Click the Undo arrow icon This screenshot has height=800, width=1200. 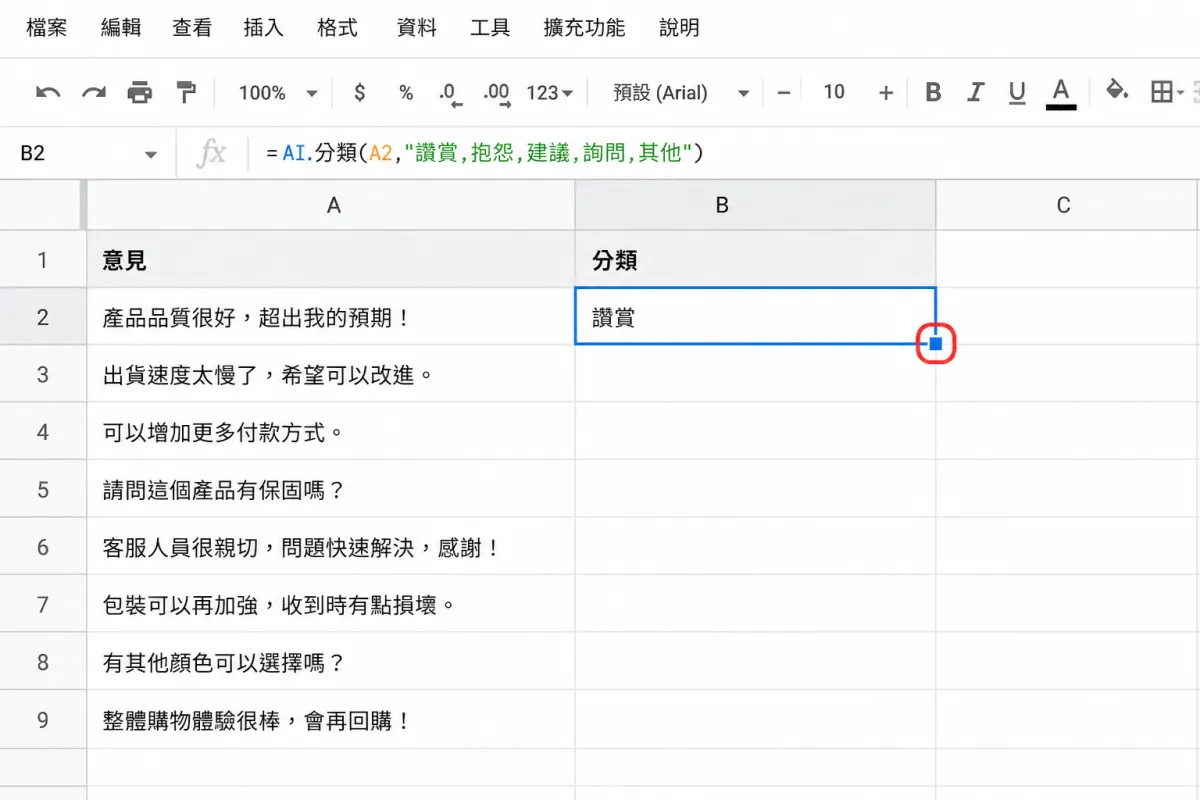(48, 93)
